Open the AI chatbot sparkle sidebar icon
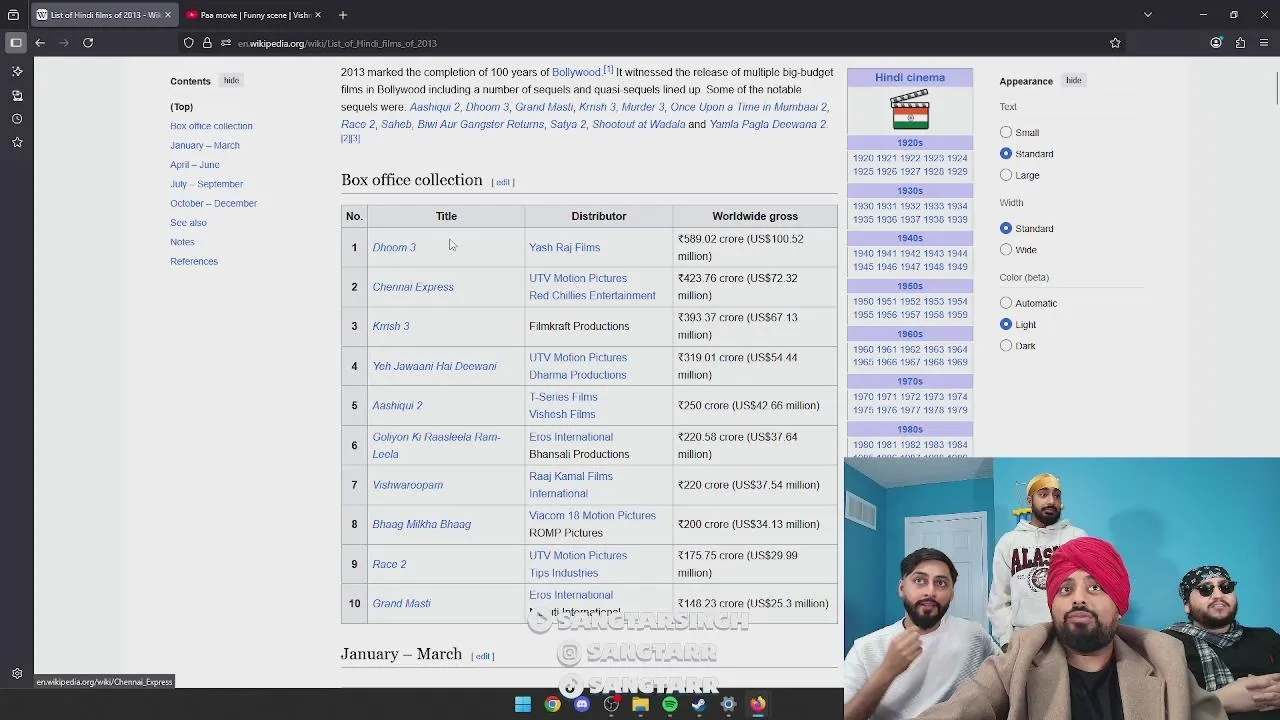The width and height of the screenshot is (1280, 720). (17, 71)
